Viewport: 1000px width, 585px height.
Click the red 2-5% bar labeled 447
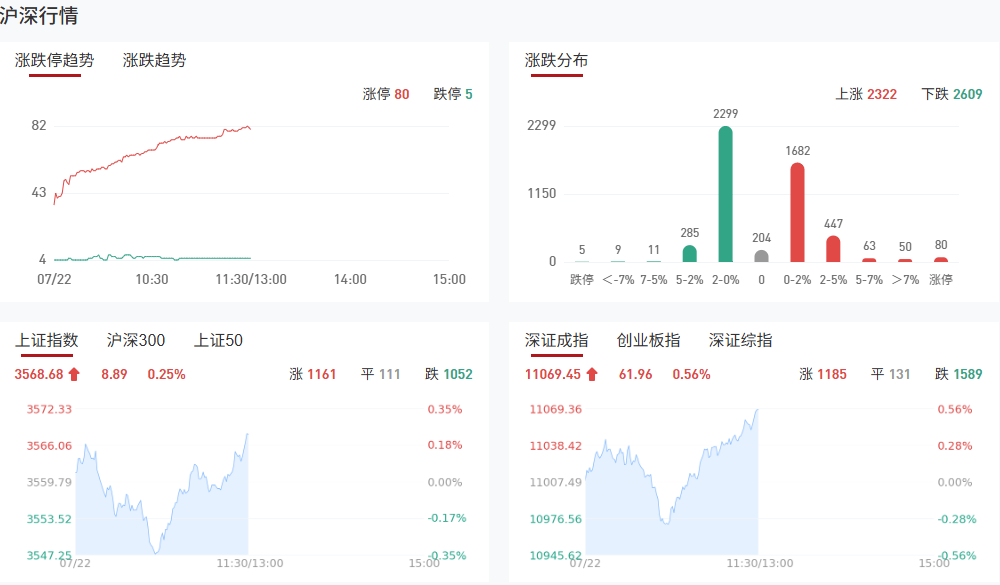click(833, 249)
